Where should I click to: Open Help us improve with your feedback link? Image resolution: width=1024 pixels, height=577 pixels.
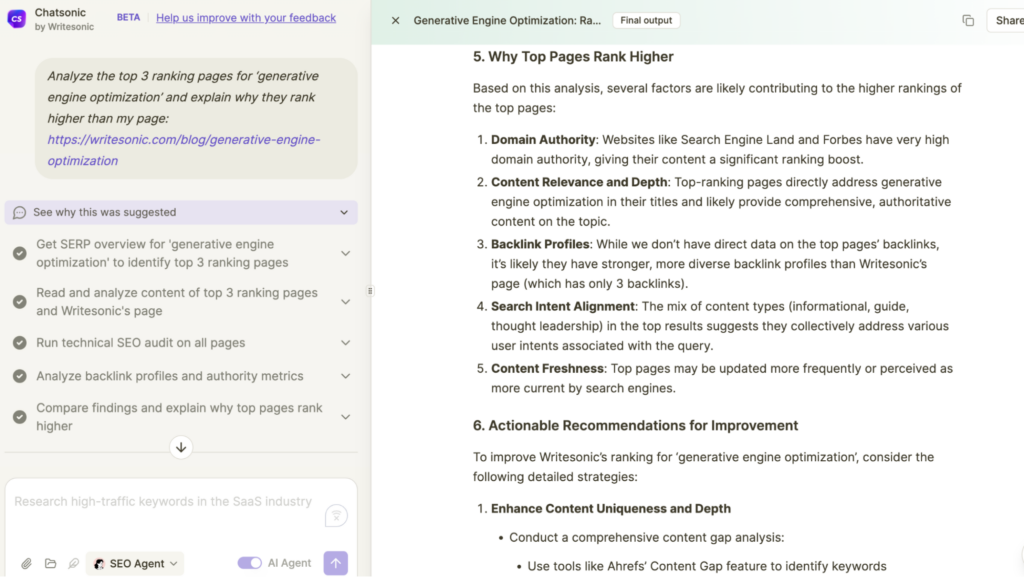coord(246,18)
